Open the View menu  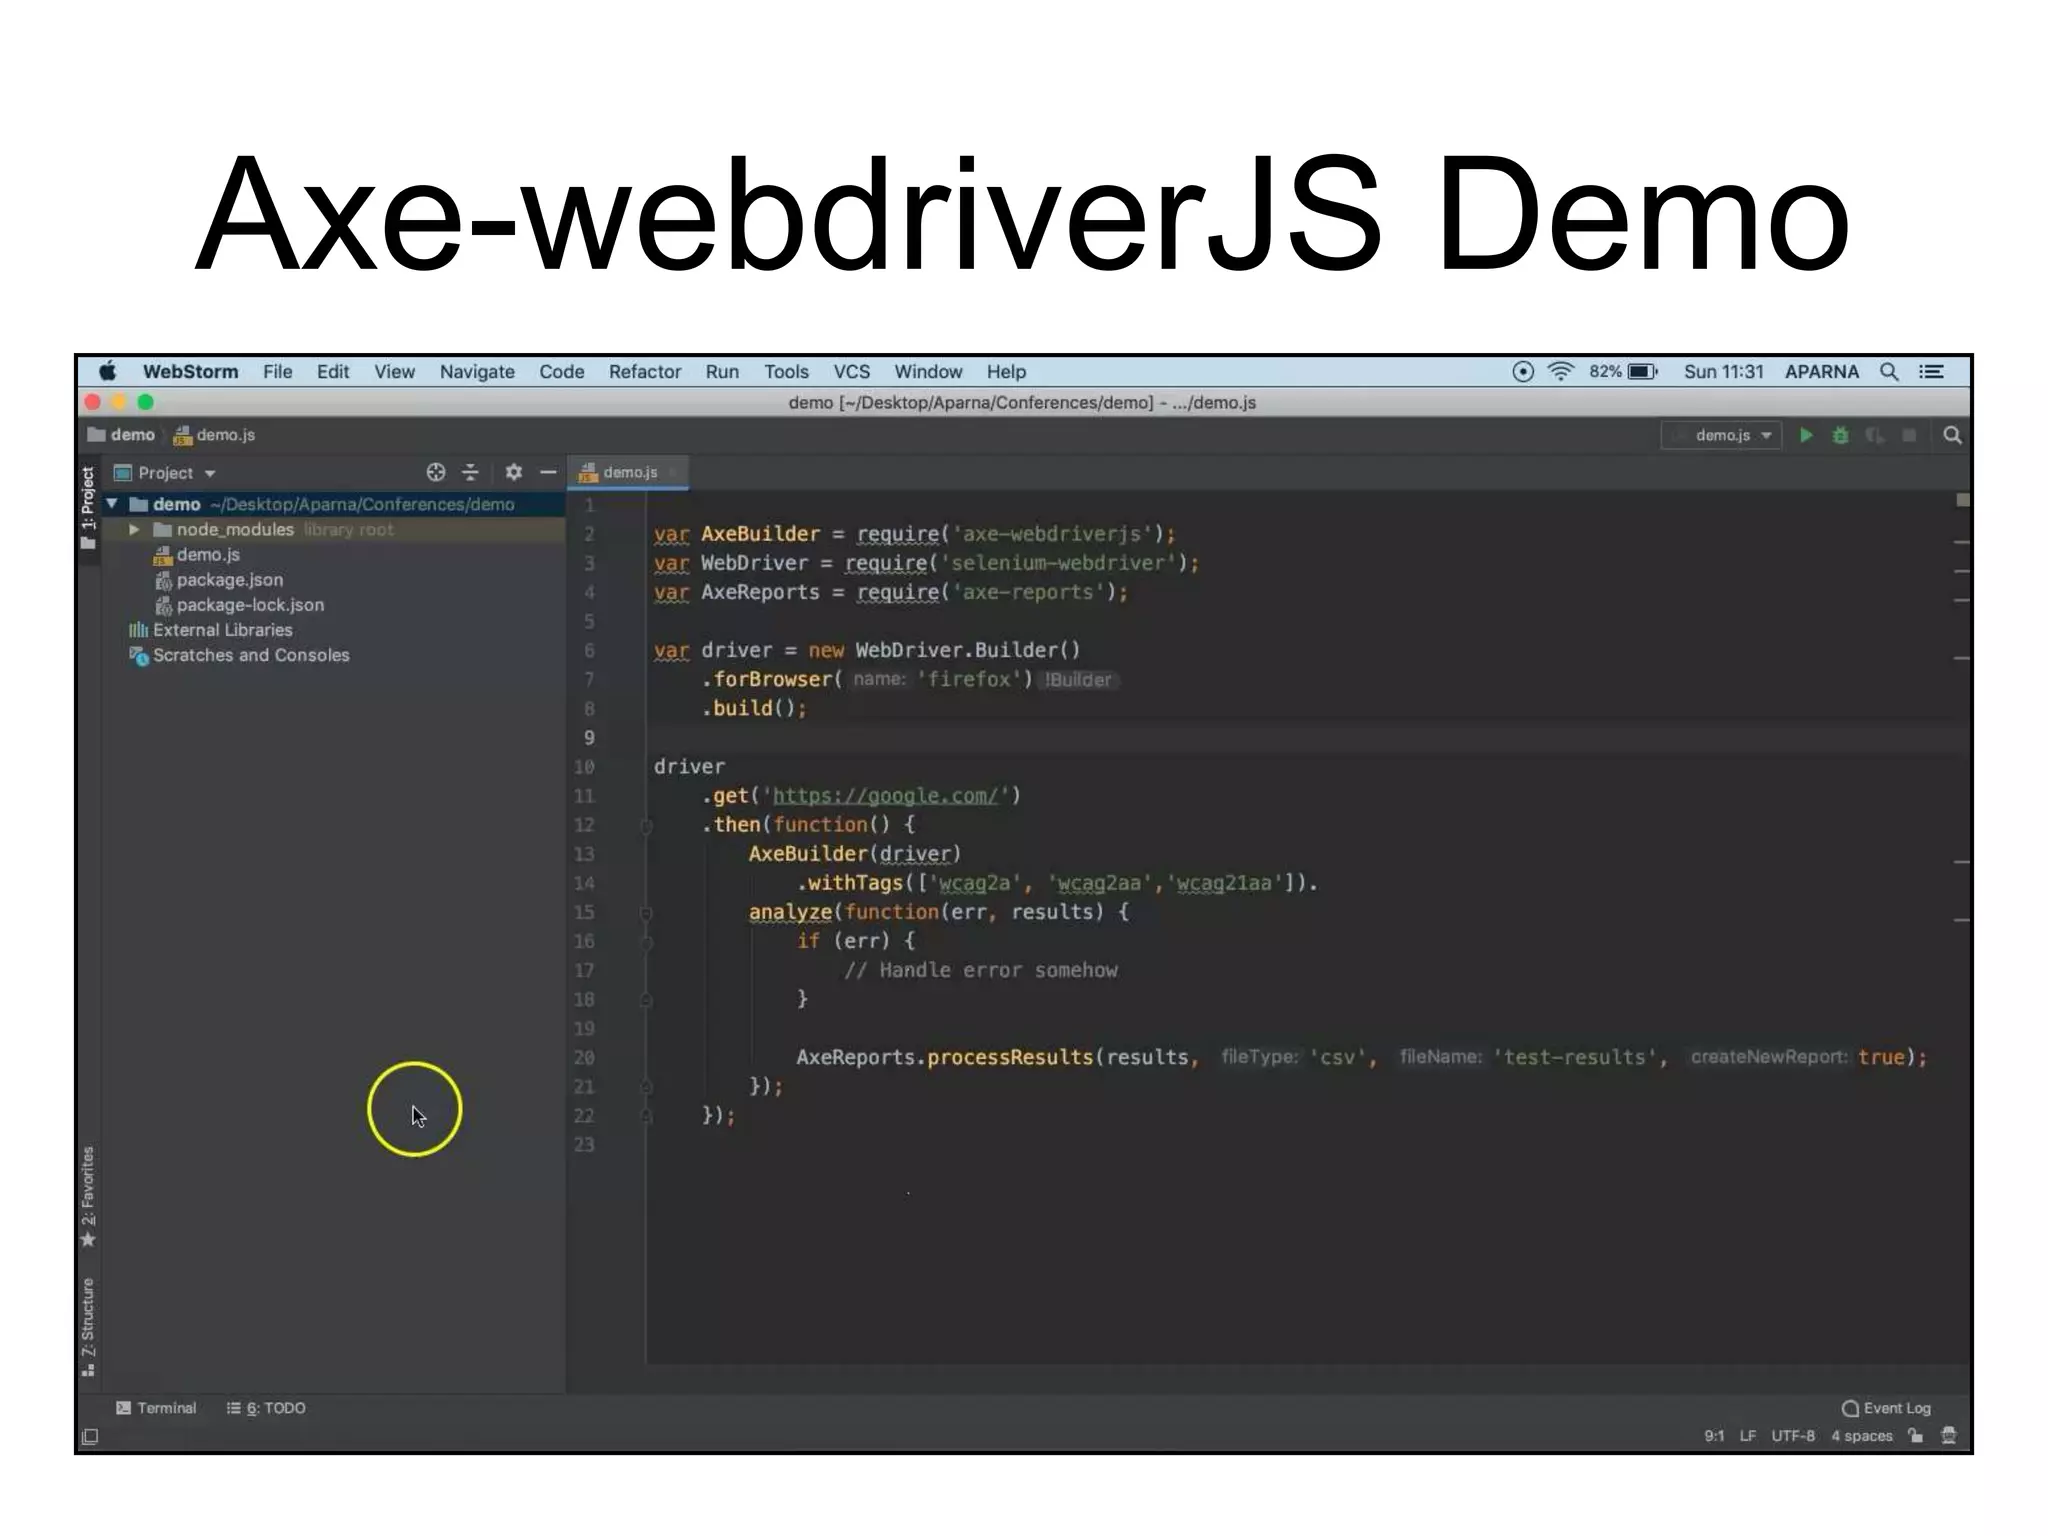394,372
